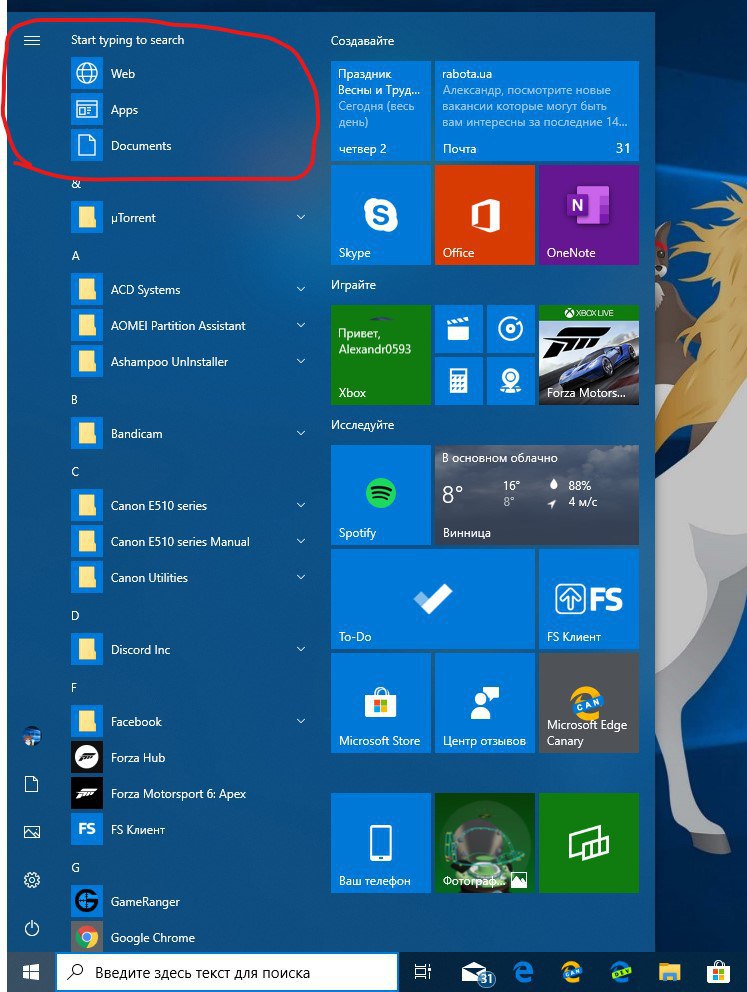
Task: Open the Office tile
Action: (x=485, y=215)
